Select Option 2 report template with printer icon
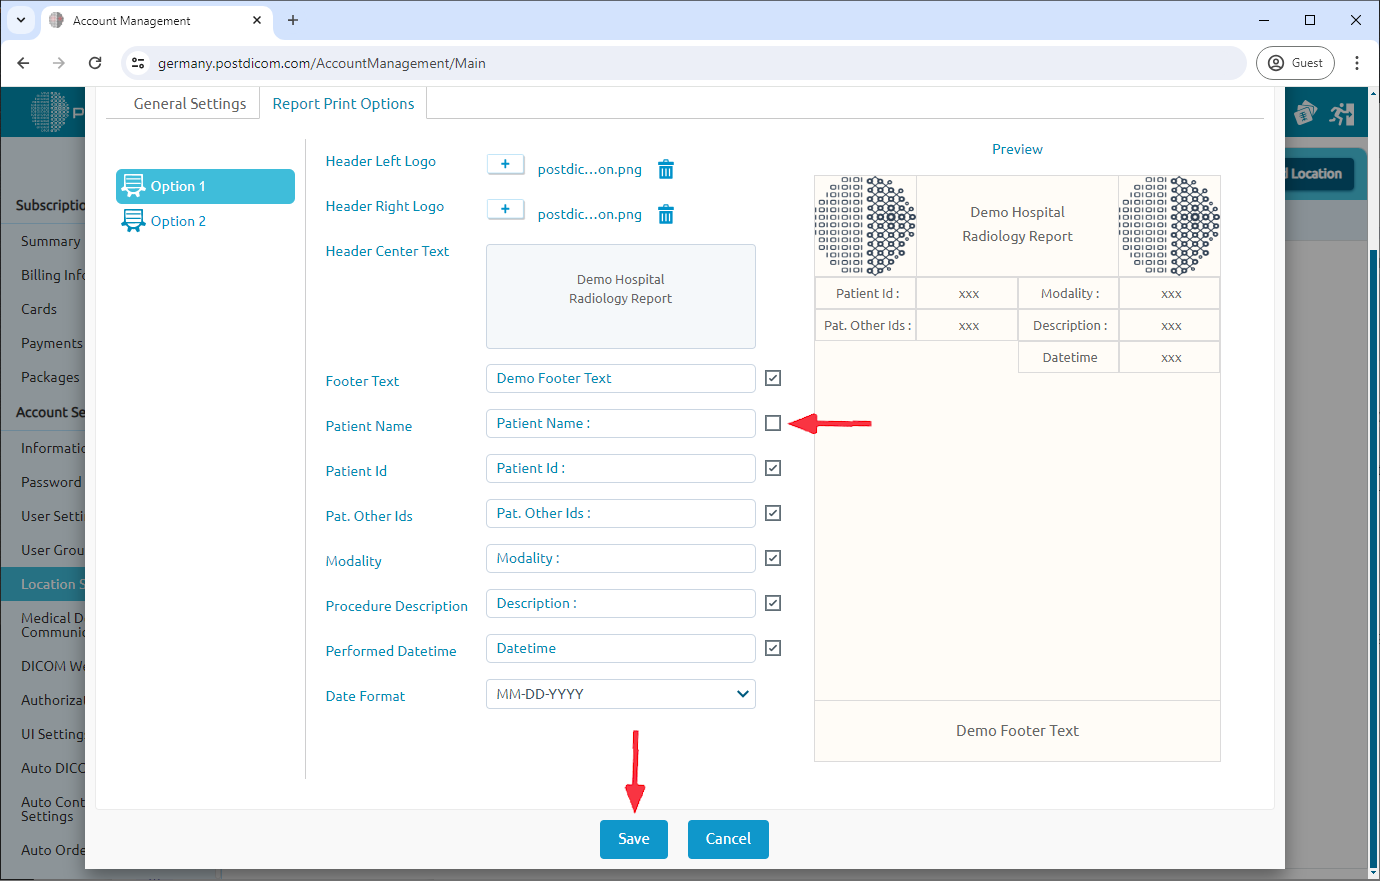Viewport: 1380px width, 881px height. point(176,220)
